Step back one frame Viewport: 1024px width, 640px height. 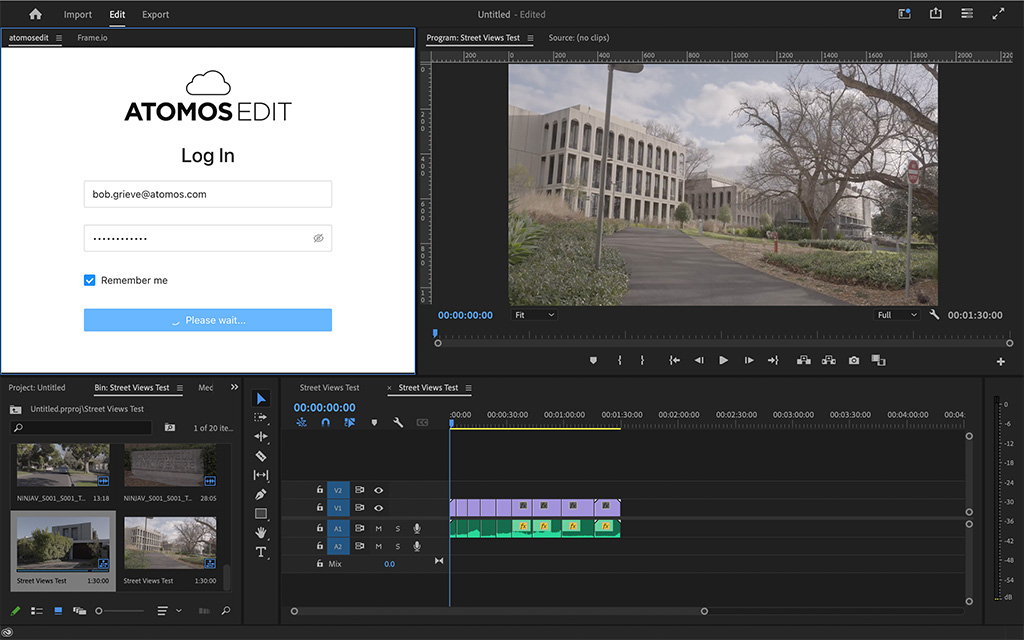click(699, 360)
